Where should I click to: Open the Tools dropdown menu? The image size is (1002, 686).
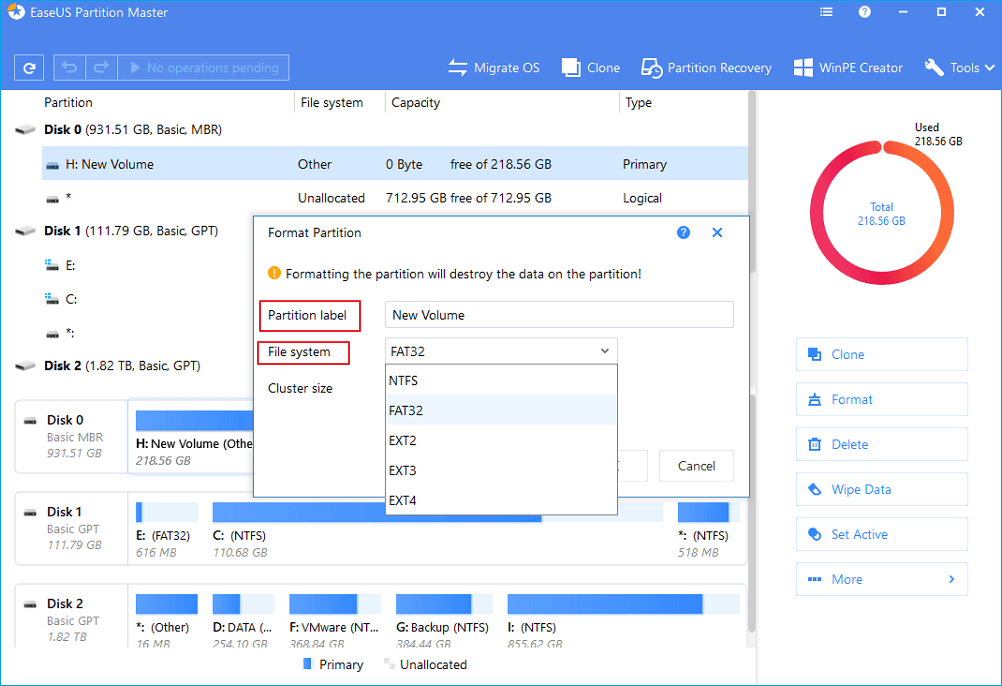pos(957,68)
